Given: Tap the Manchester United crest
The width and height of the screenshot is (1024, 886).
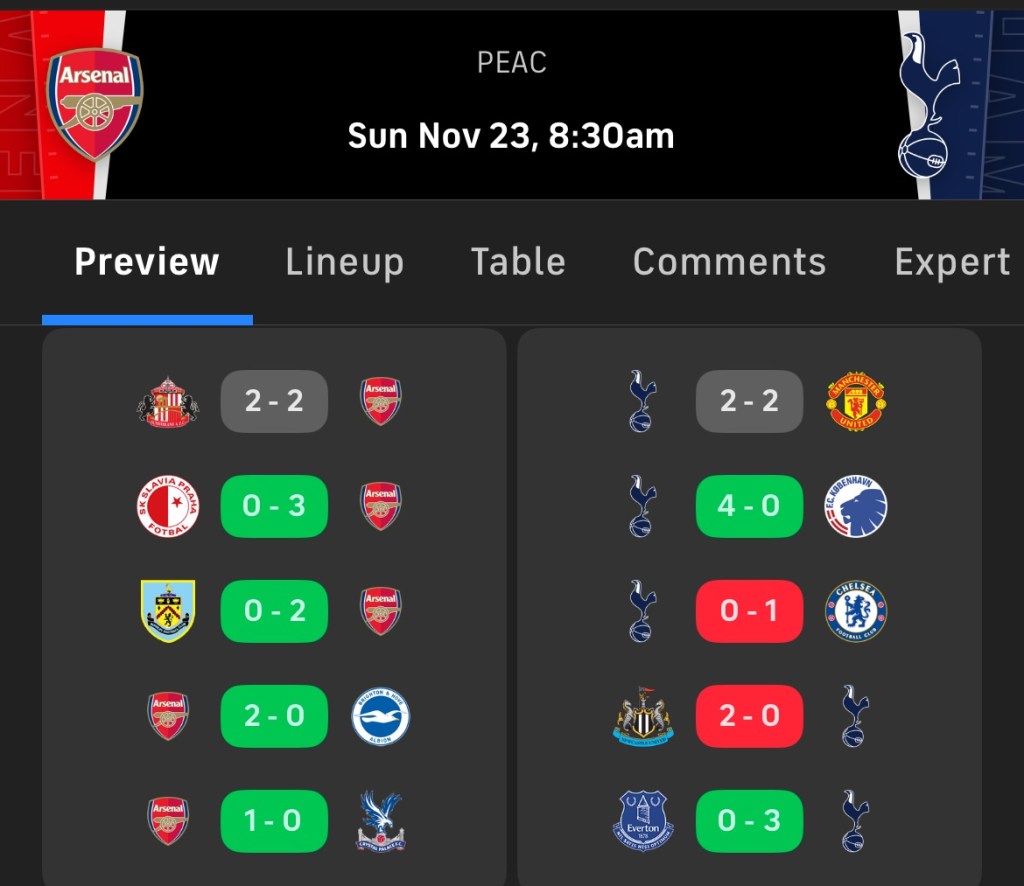Looking at the screenshot, I should pos(855,402).
